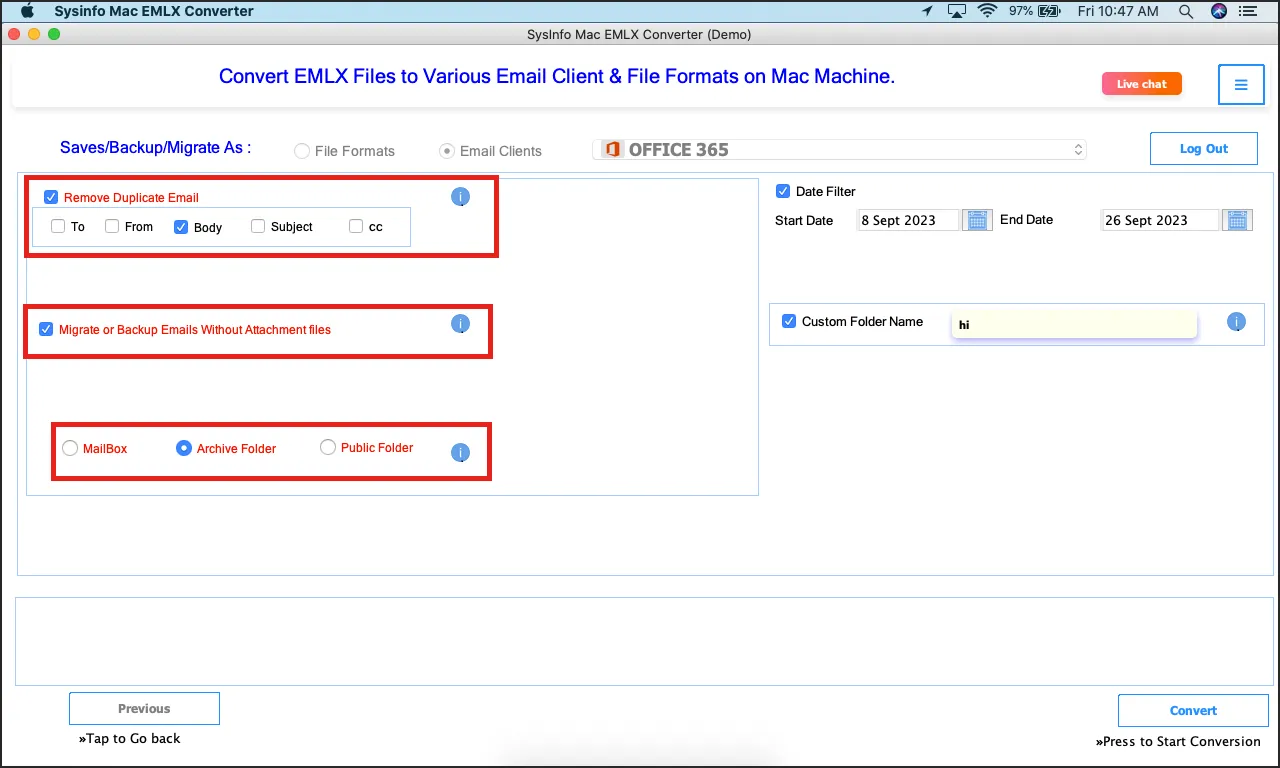
Task: Open the AirPlay display menu icon
Action: [957, 11]
